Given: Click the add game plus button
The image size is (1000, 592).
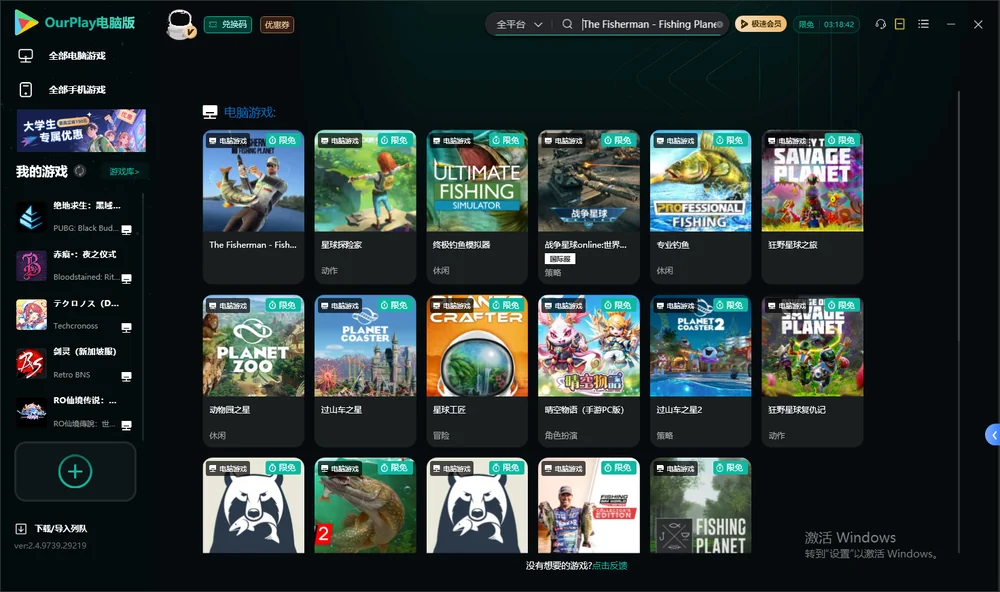Looking at the screenshot, I should (75, 471).
